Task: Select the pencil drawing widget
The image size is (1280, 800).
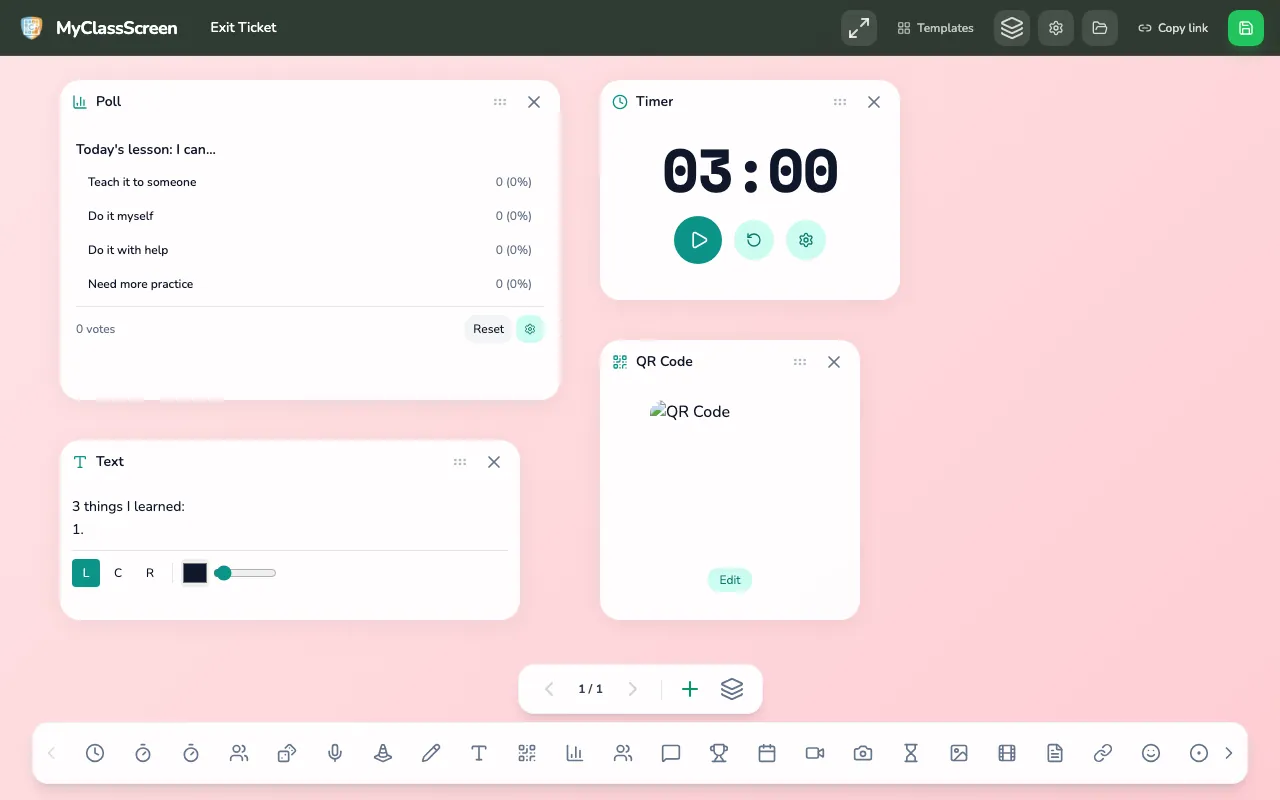Action: click(431, 753)
